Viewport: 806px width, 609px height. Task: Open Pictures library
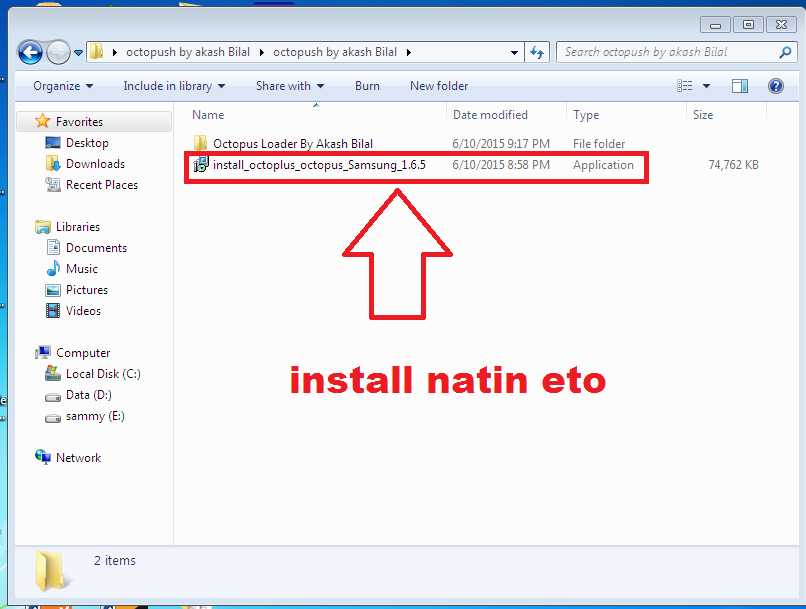tap(87, 290)
